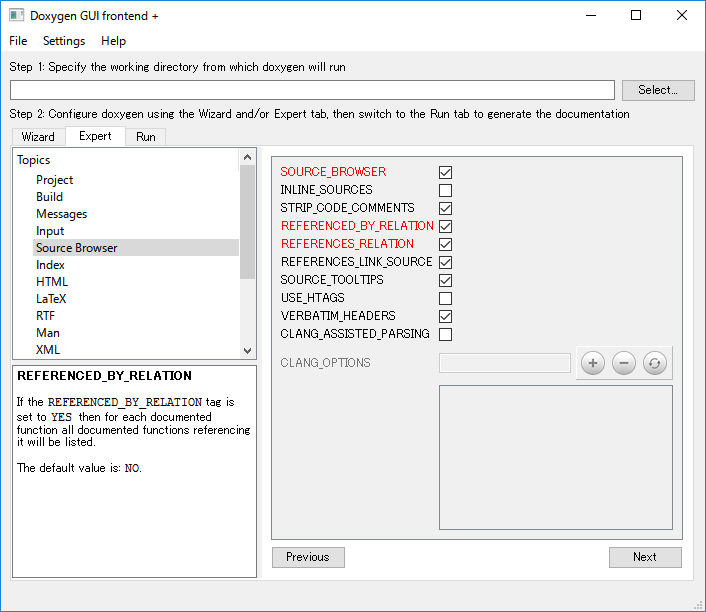
Task: Click the CLANG_OPTIONS text input field
Action: tap(505, 363)
